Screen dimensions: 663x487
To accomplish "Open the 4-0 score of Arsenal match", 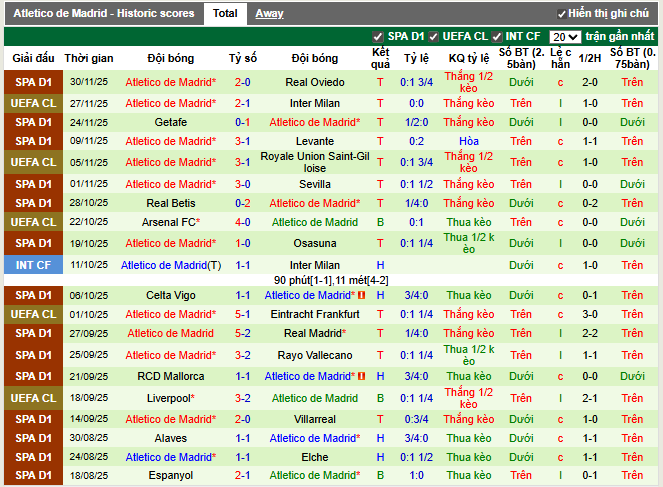I will (243, 222).
